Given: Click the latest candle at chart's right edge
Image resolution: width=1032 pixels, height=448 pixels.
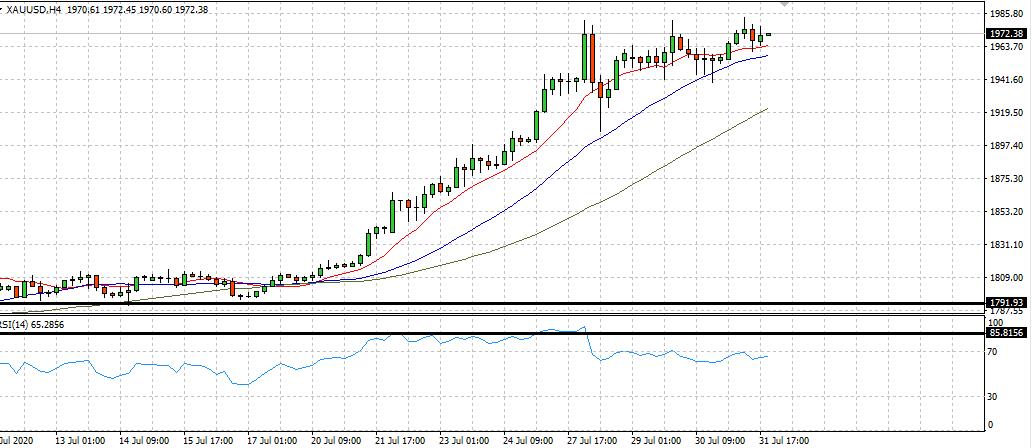Looking at the screenshot, I should [x=768, y=35].
